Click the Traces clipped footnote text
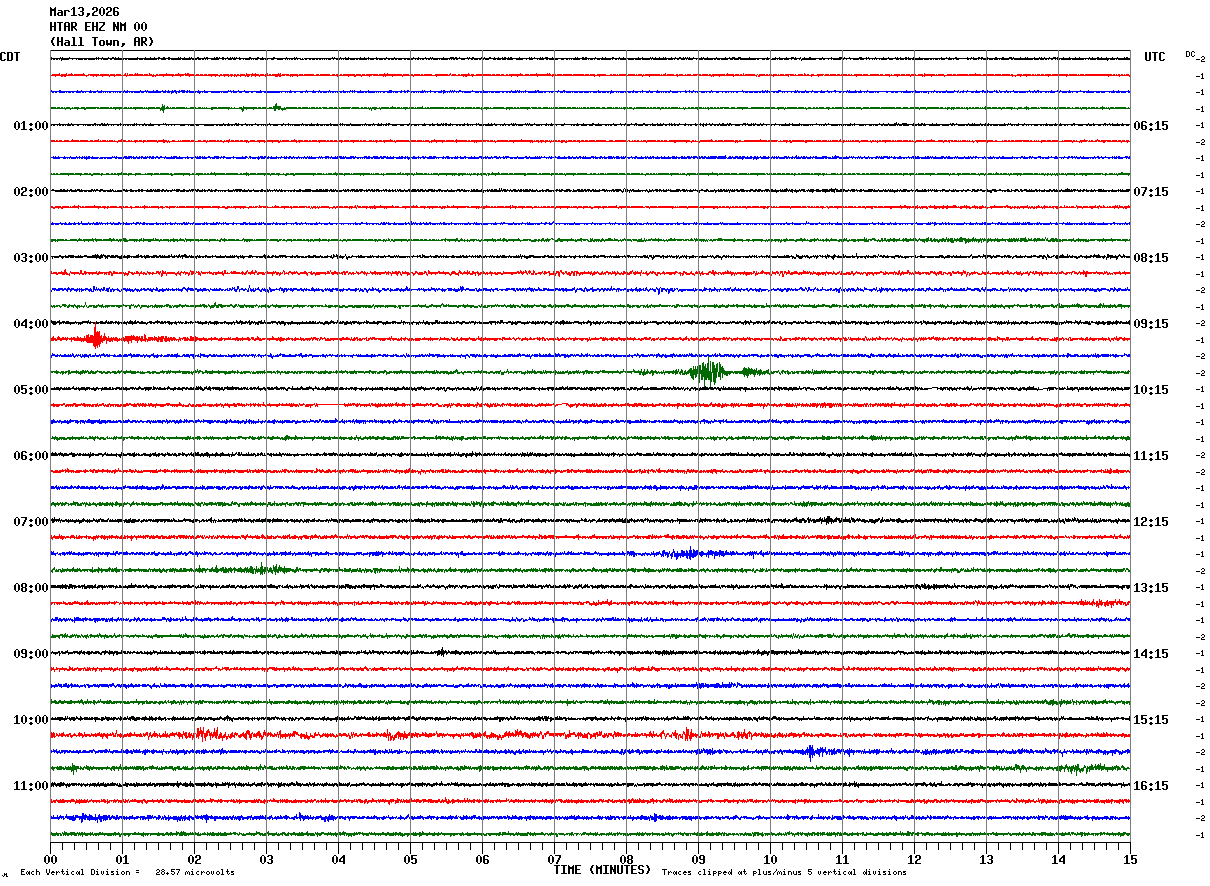 point(784,872)
